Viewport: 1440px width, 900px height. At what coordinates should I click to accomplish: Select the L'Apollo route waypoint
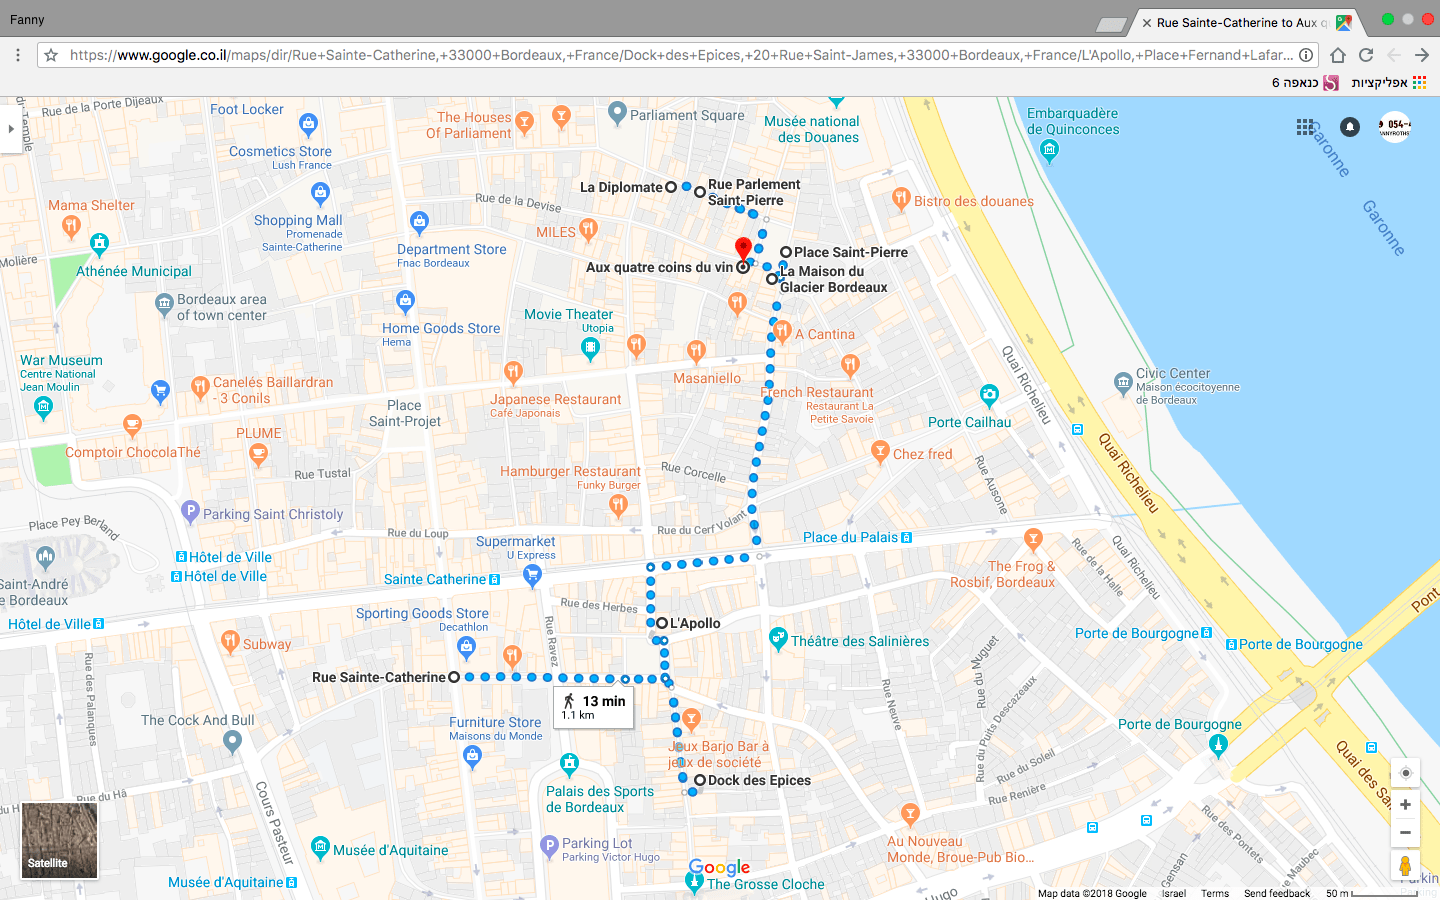click(661, 623)
